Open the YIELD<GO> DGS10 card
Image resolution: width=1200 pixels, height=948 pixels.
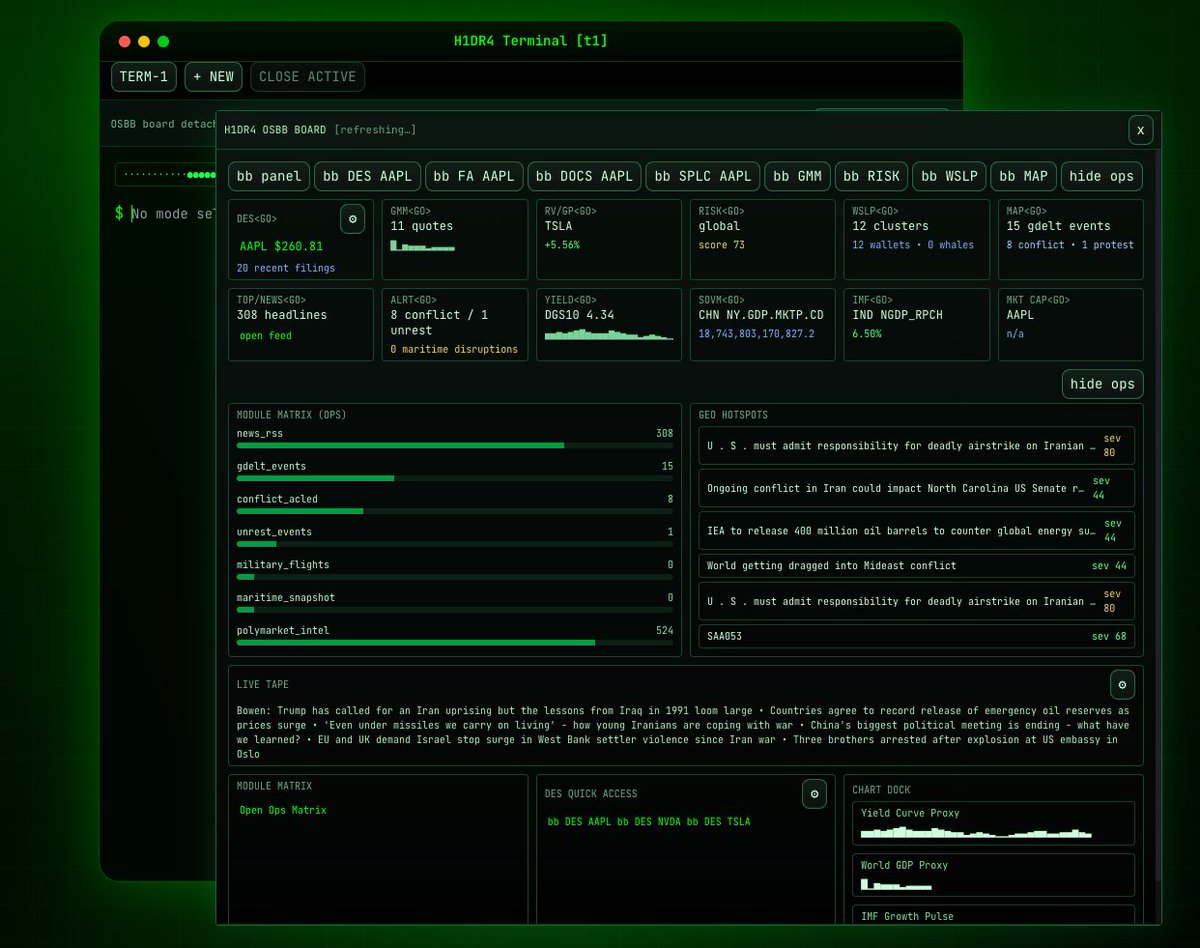(609, 324)
